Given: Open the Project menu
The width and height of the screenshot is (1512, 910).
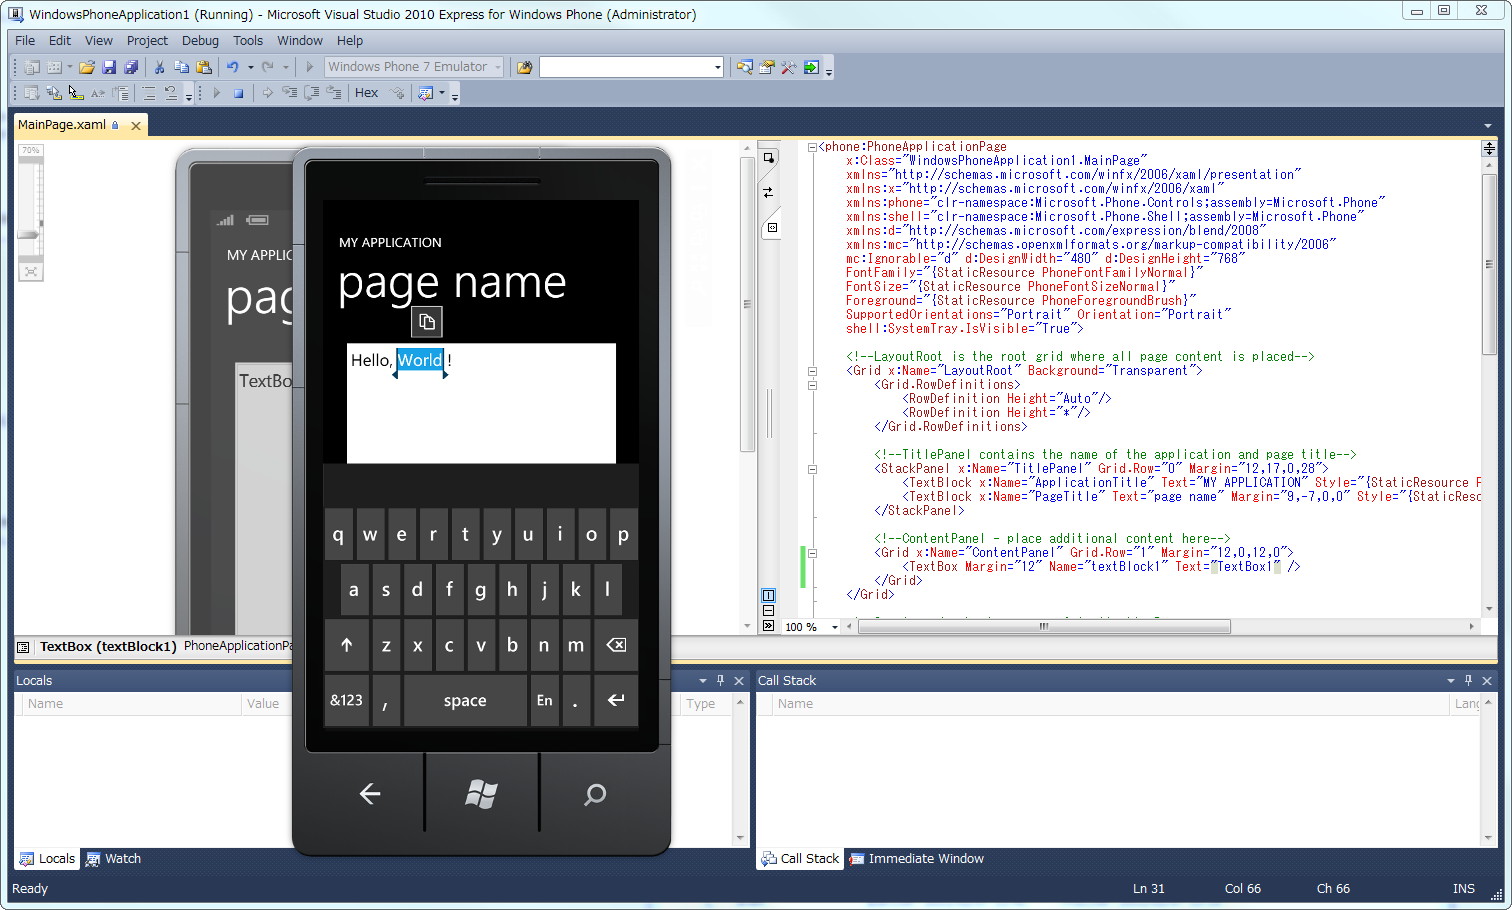Looking at the screenshot, I should point(147,41).
